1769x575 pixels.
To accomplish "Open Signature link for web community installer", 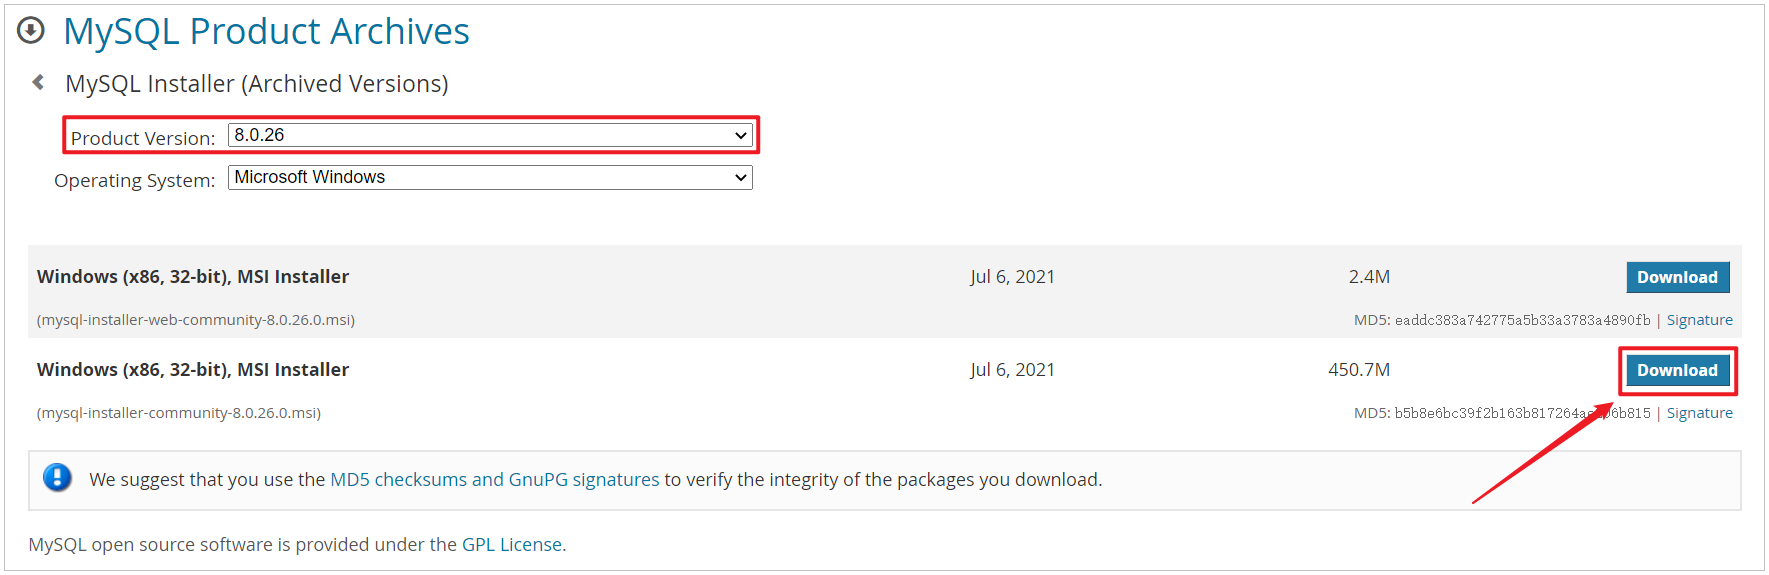I will (x=1699, y=320).
